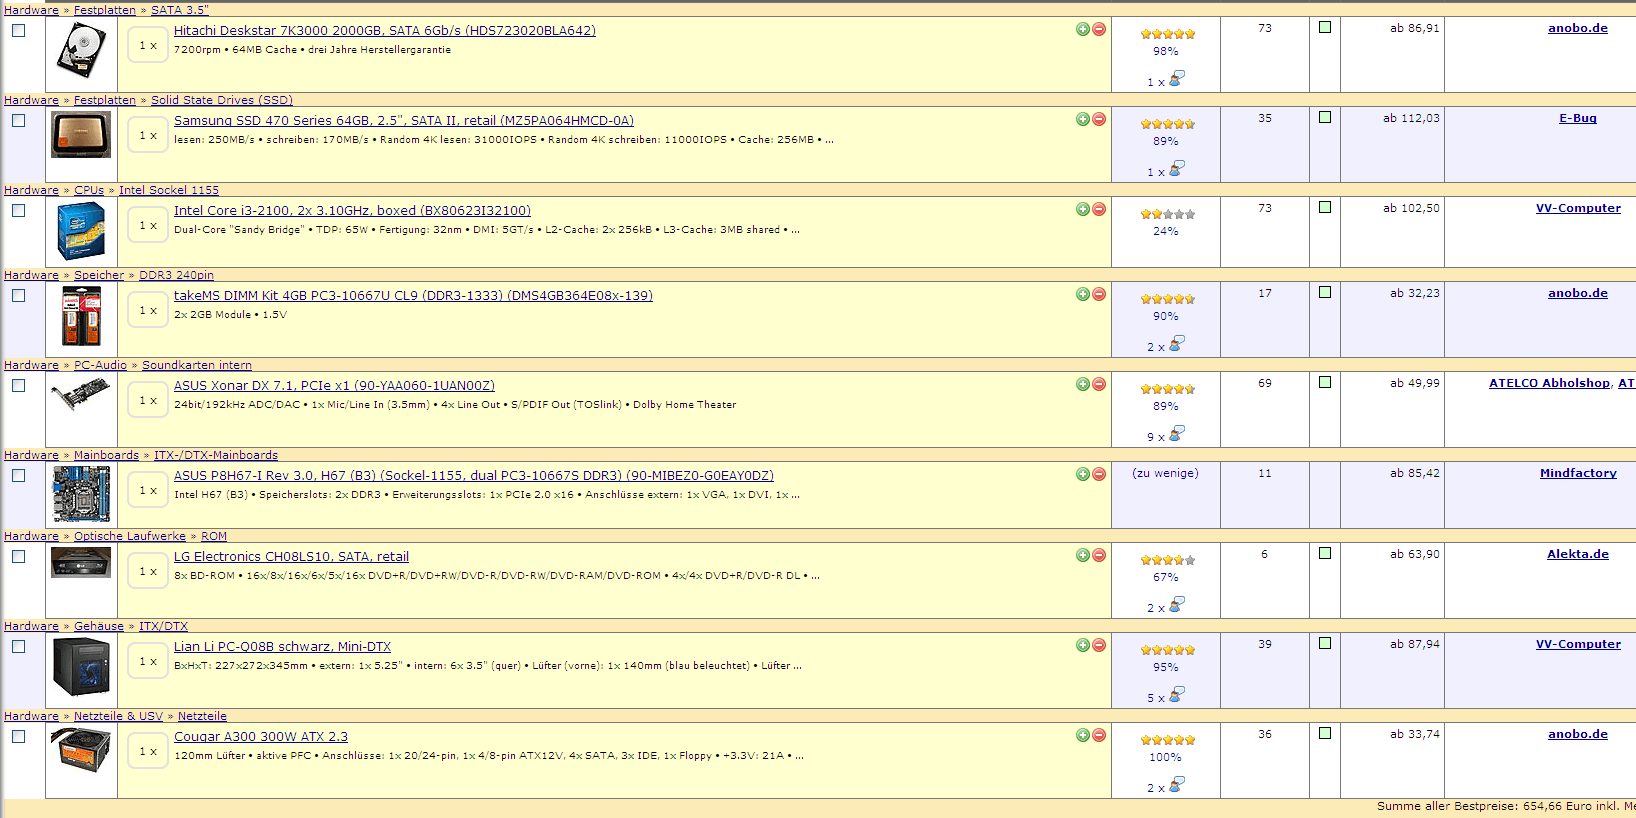
Task: Open user reviews icon for takeMS DIMM Kit
Action: pos(1177,343)
